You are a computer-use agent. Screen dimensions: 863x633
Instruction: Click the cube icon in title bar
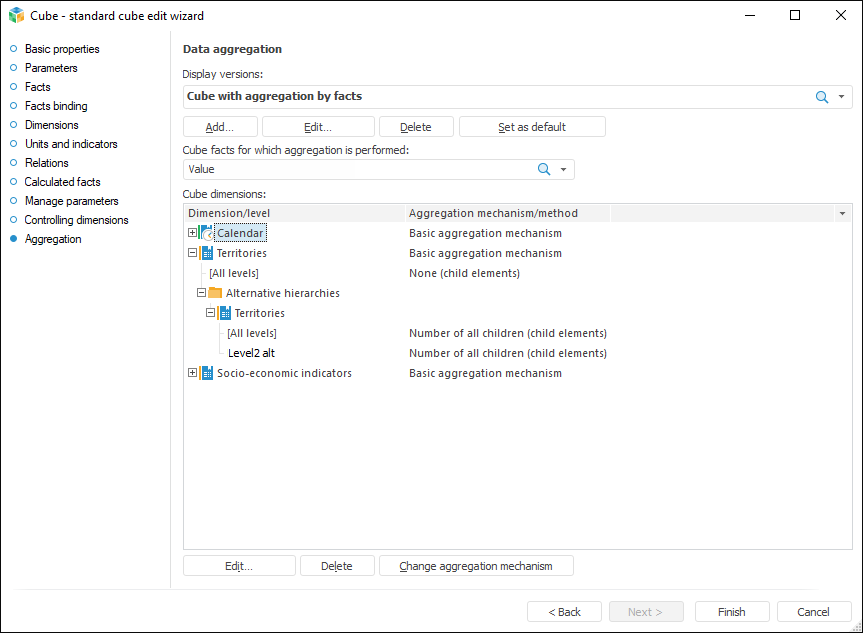[16, 15]
